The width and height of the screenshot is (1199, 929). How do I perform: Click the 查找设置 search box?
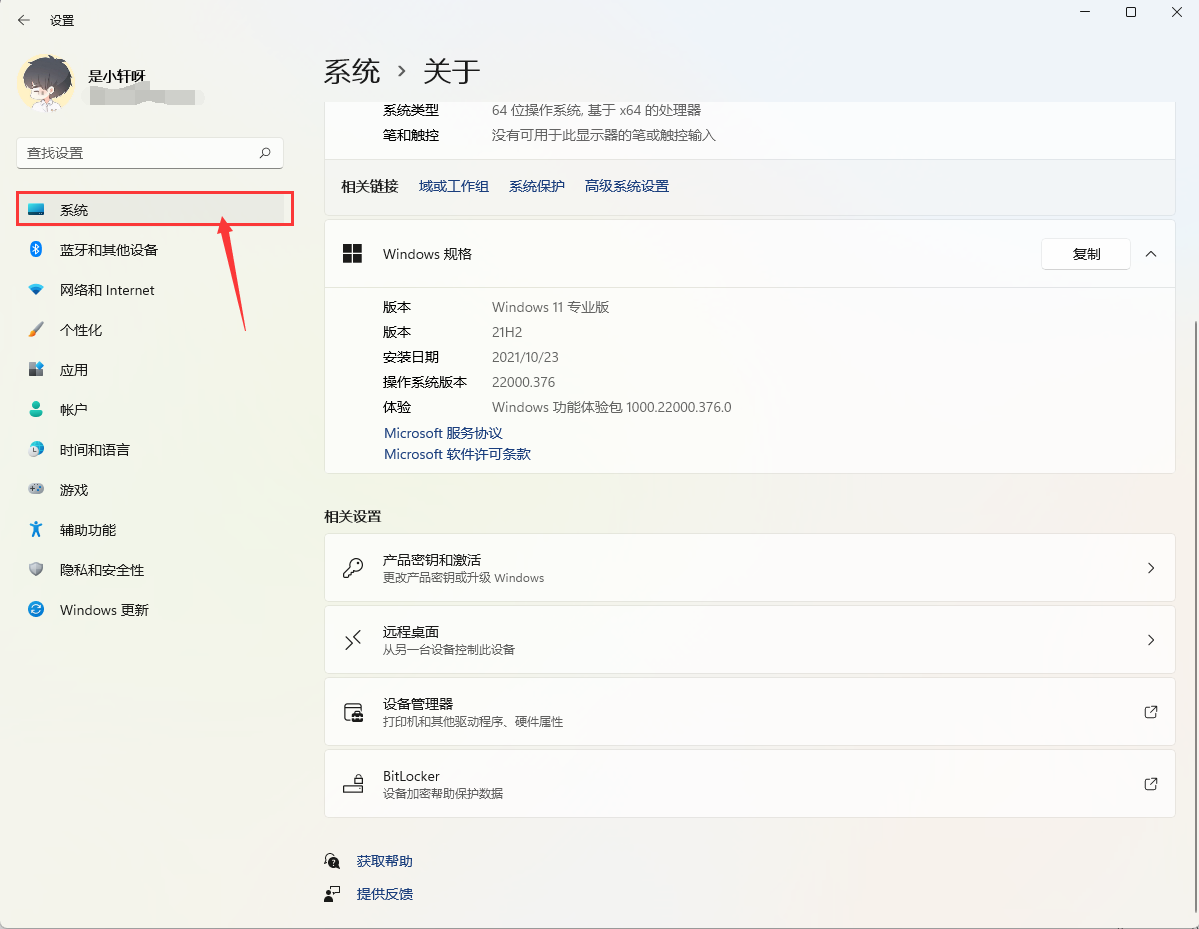coord(150,153)
